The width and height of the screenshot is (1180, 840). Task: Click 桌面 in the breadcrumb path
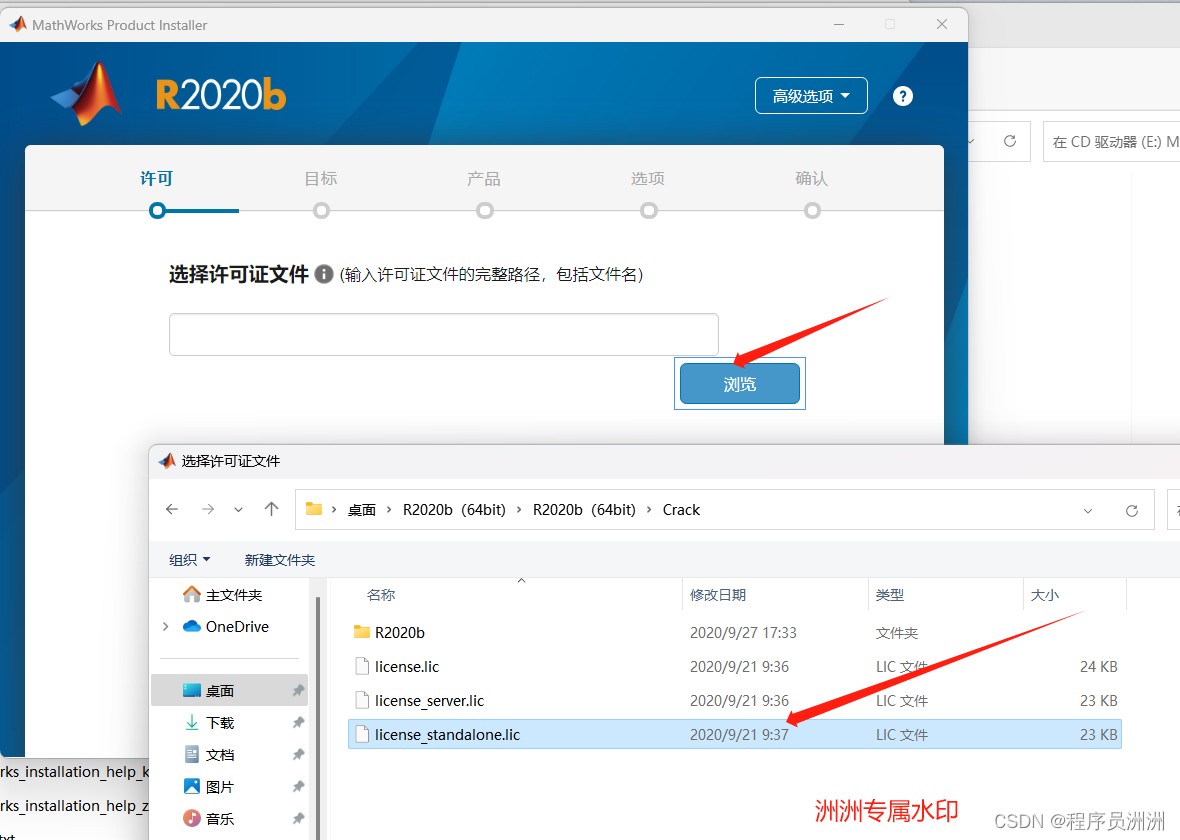(x=362, y=510)
